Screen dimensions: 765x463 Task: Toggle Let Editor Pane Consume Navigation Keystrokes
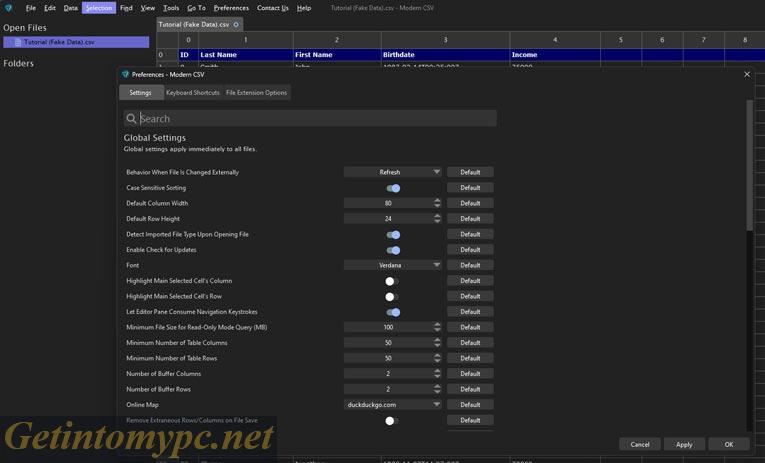click(x=393, y=312)
